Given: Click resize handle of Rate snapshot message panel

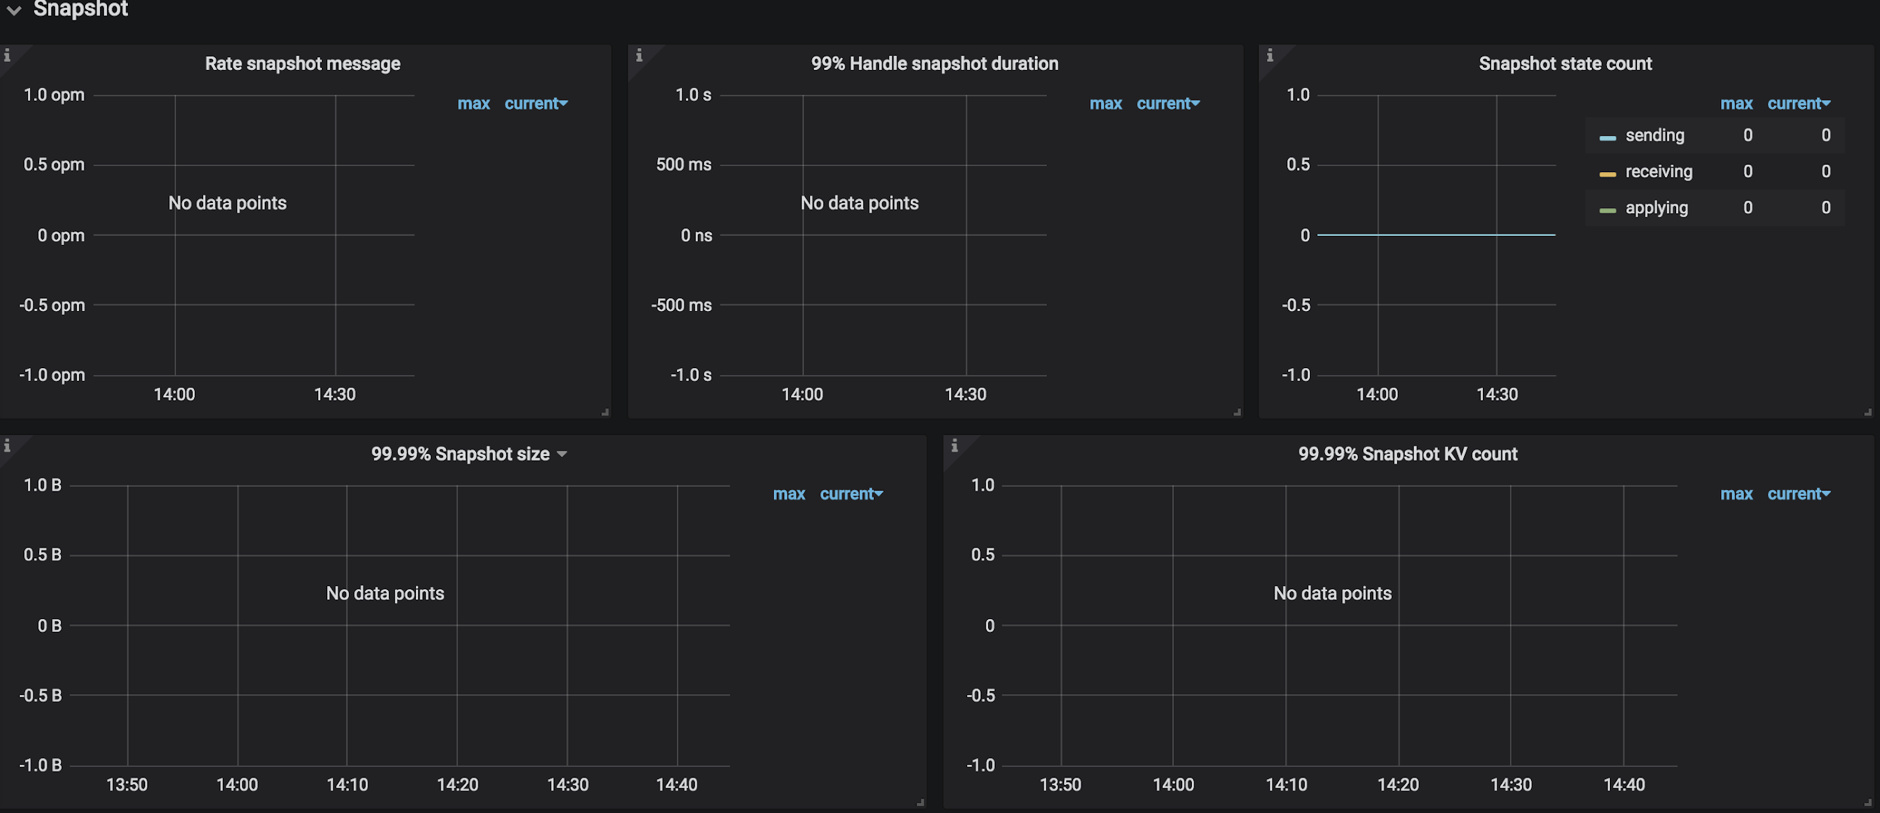Looking at the screenshot, I should click(x=605, y=412).
